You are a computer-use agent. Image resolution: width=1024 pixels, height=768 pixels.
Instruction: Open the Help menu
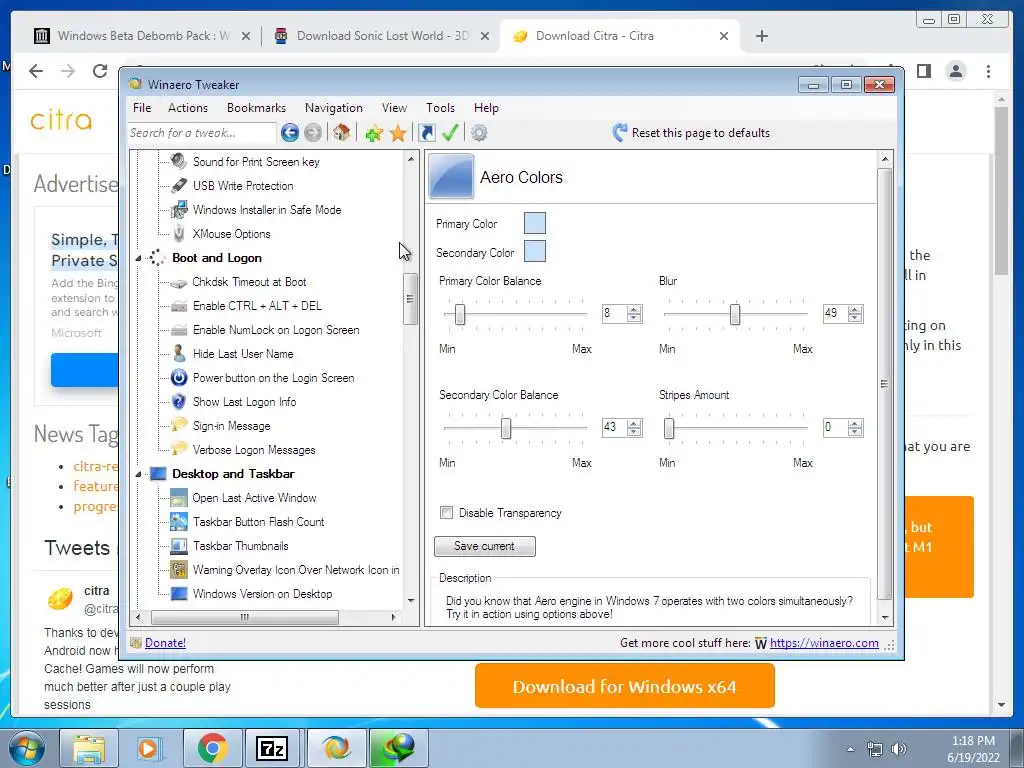(x=486, y=108)
